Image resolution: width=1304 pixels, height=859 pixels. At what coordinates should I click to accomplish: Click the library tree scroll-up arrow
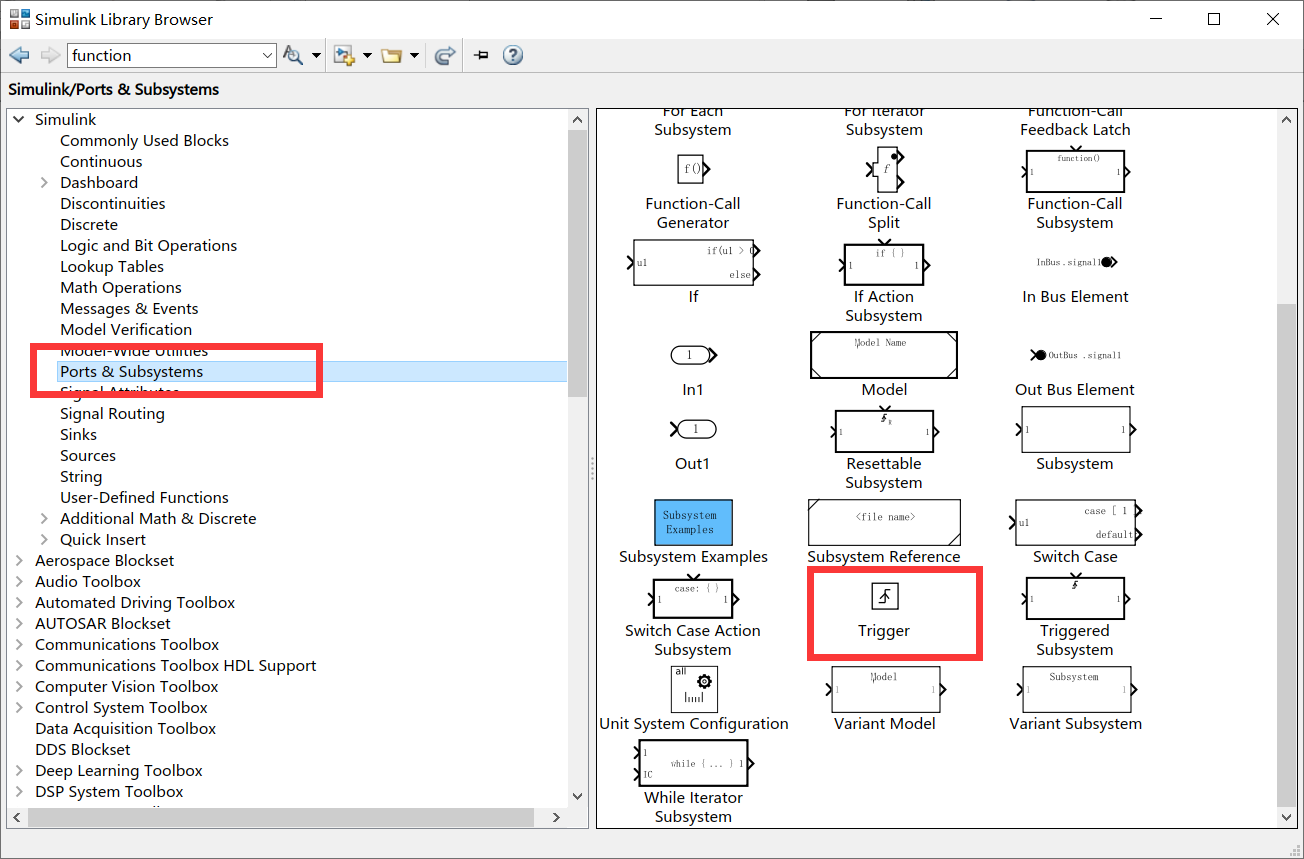577,120
